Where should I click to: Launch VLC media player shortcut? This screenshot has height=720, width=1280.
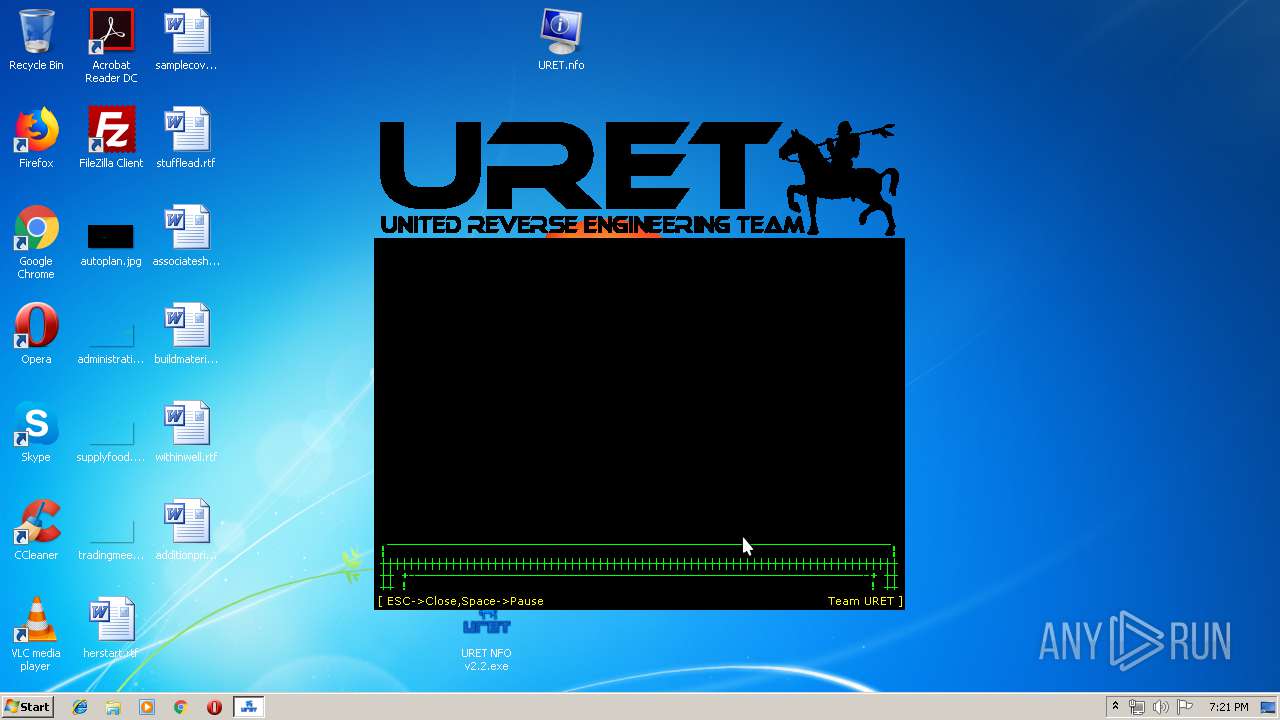(36, 634)
